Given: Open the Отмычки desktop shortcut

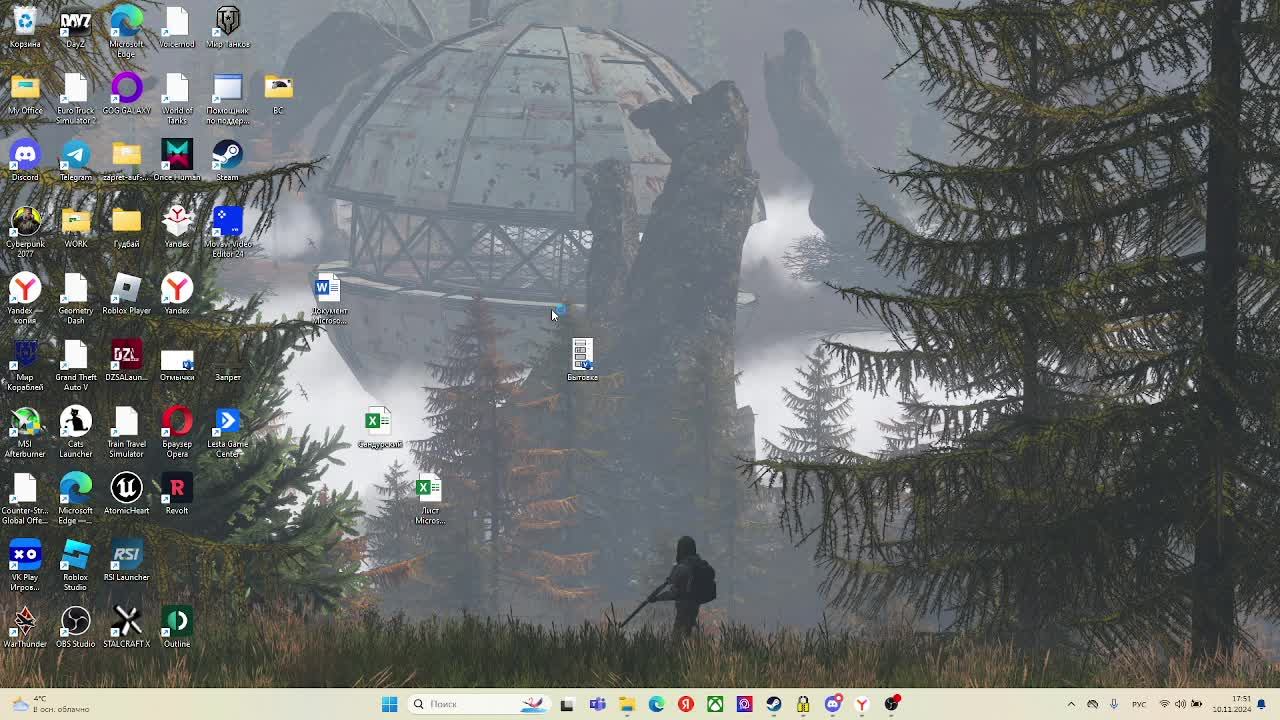Looking at the screenshot, I should pyautogui.click(x=177, y=361).
